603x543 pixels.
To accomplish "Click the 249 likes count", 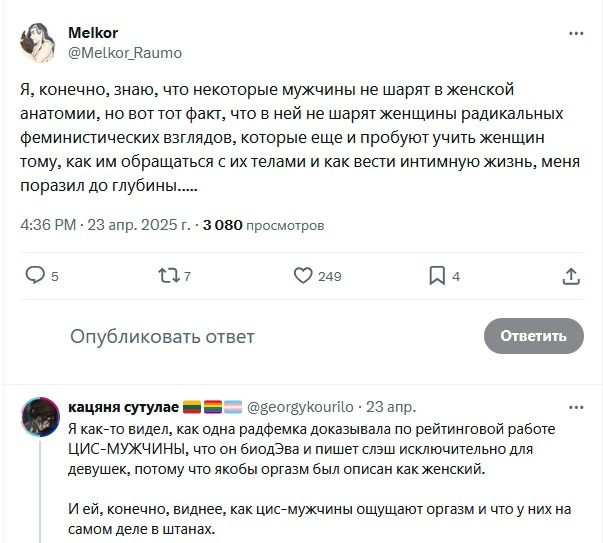I will click(x=330, y=277).
